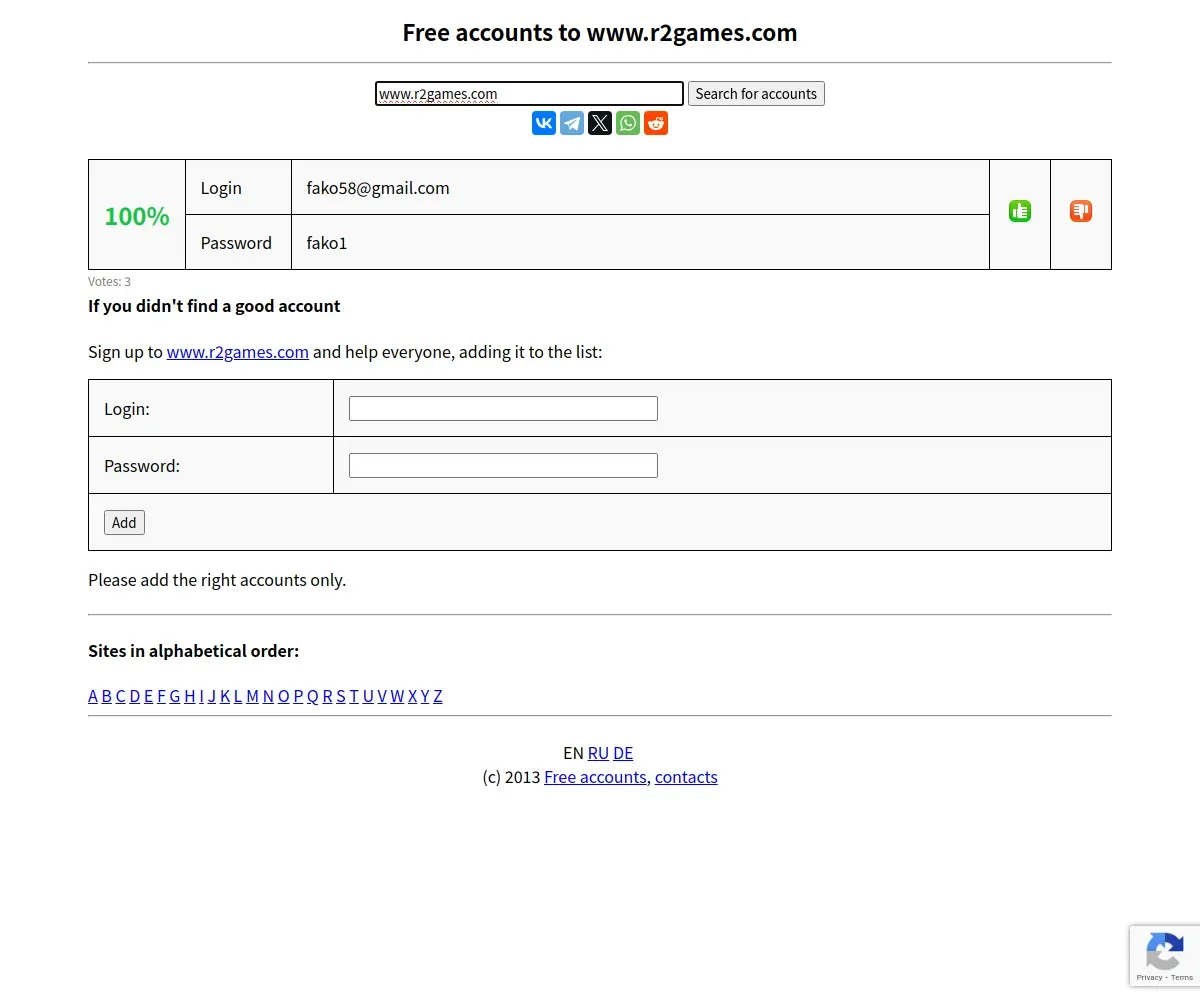
Task: Open sites starting with letter J
Action: (x=212, y=696)
